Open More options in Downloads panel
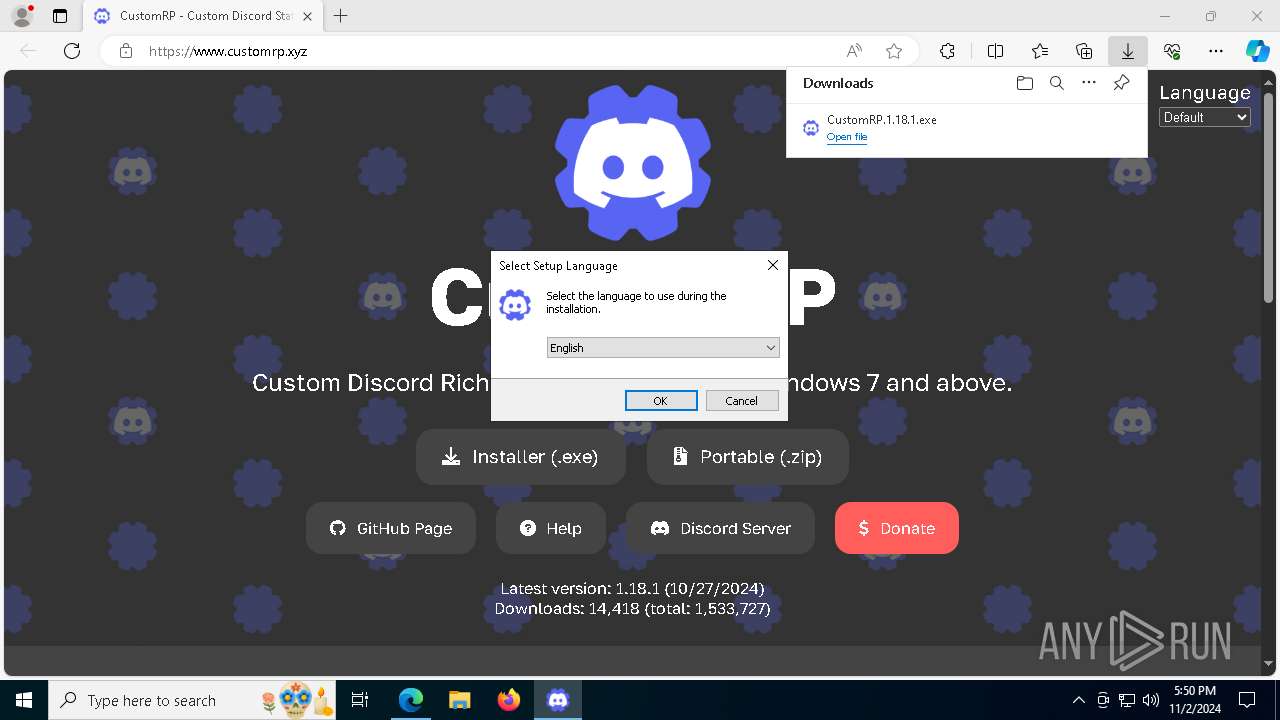Screen dimensions: 1280x720 click(1089, 83)
